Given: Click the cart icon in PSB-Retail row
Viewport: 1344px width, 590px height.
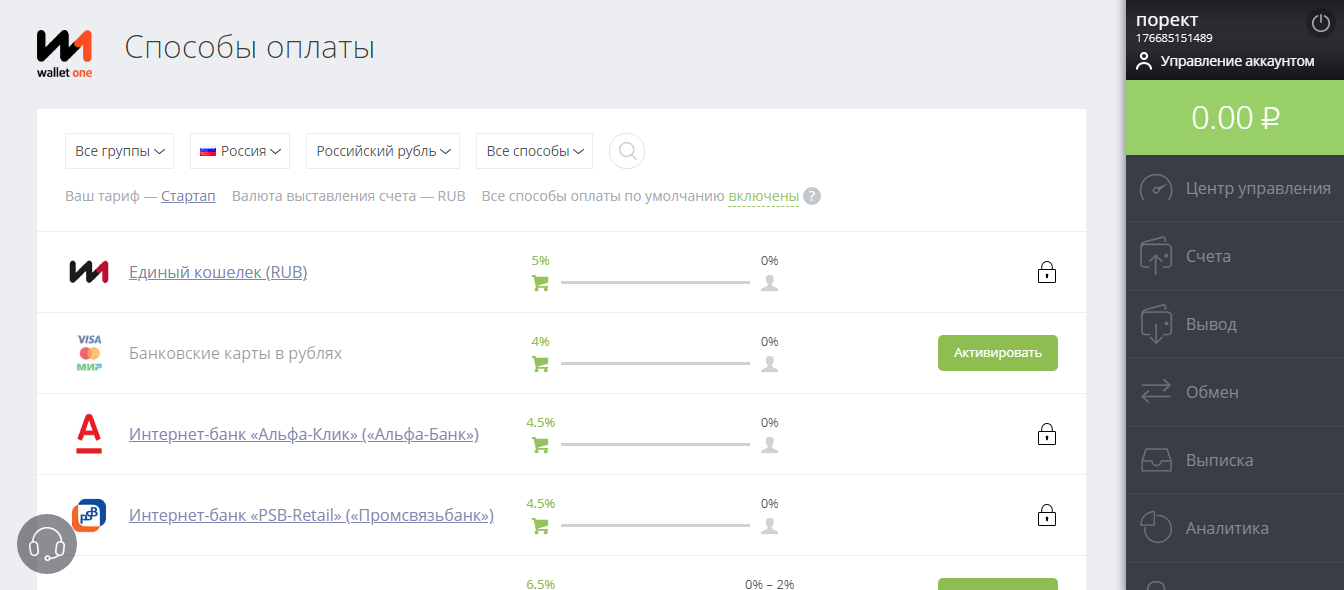Looking at the screenshot, I should pos(540,526).
